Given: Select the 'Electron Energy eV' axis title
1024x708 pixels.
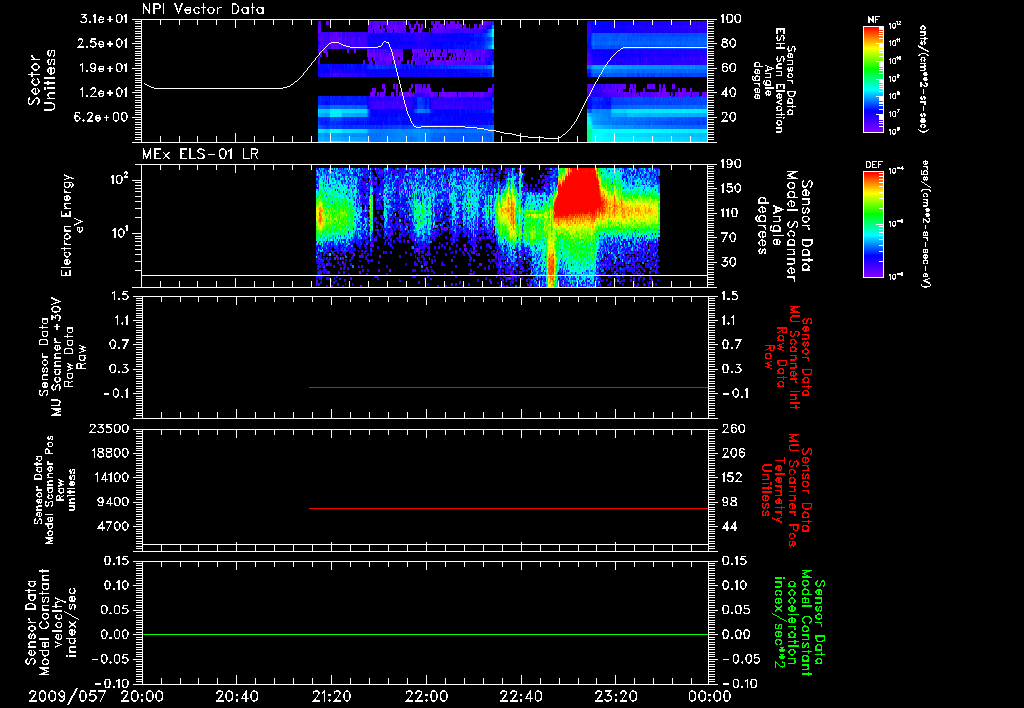Looking at the screenshot, I should point(72,225).
